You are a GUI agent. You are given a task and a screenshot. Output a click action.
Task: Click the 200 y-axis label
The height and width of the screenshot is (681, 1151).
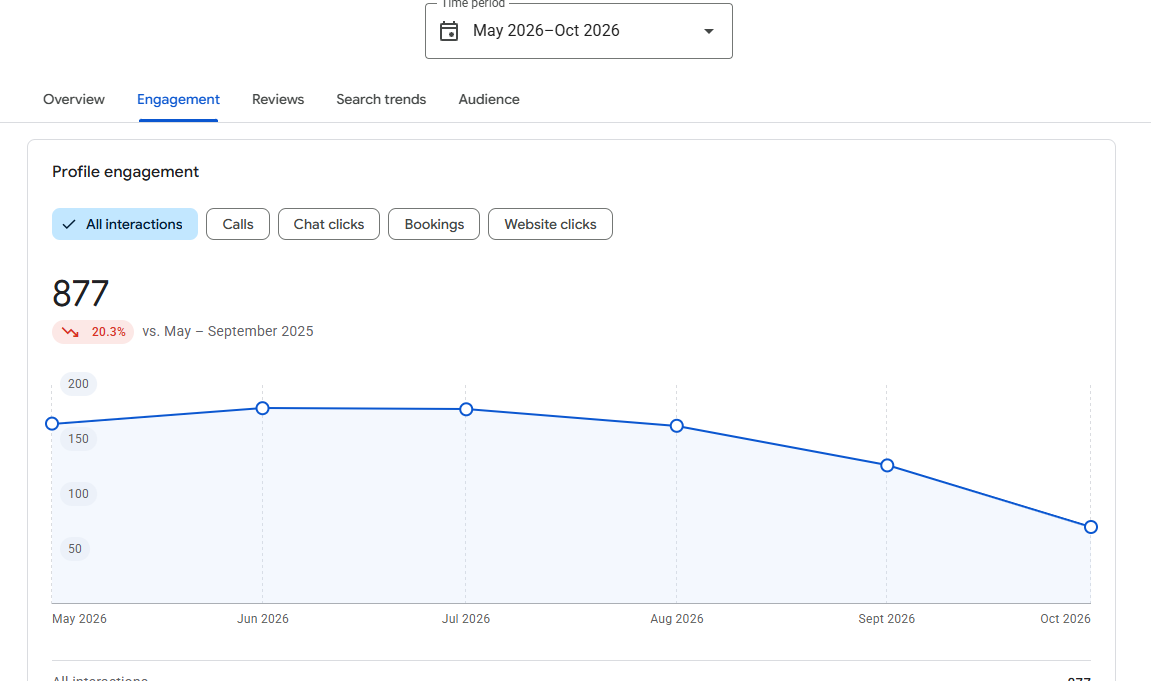[79, 384]
